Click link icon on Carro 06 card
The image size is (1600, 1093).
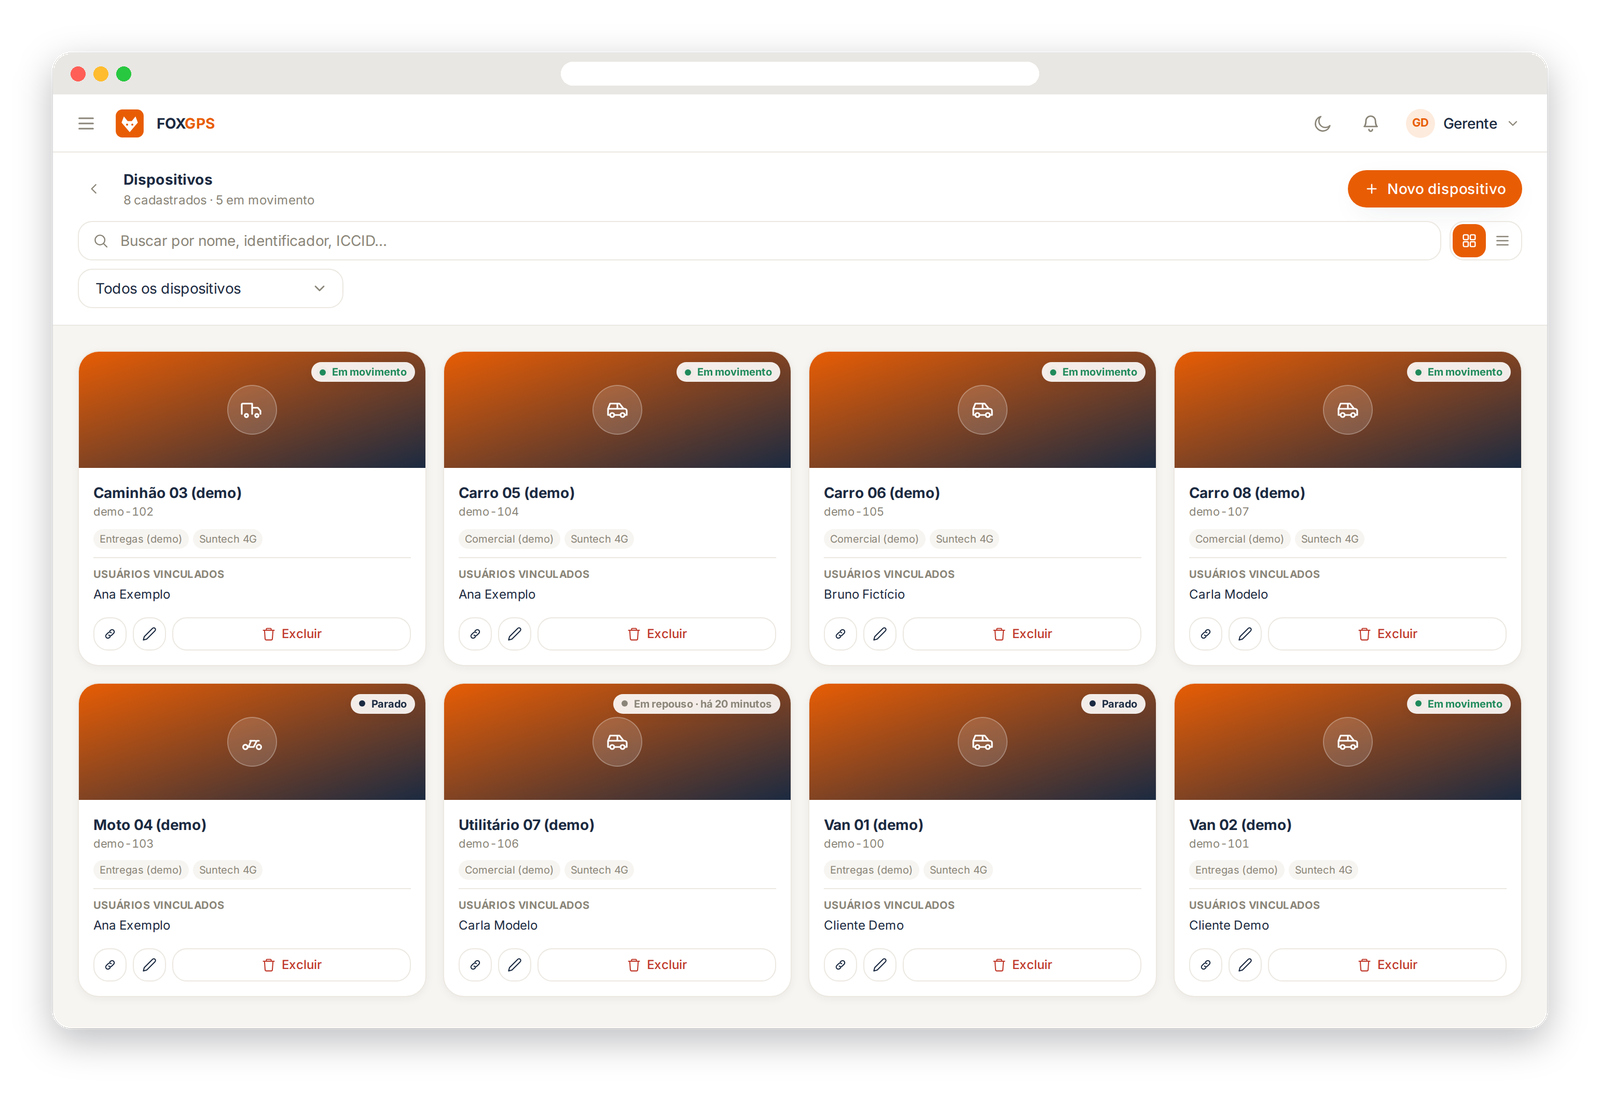tap(840, 634)
